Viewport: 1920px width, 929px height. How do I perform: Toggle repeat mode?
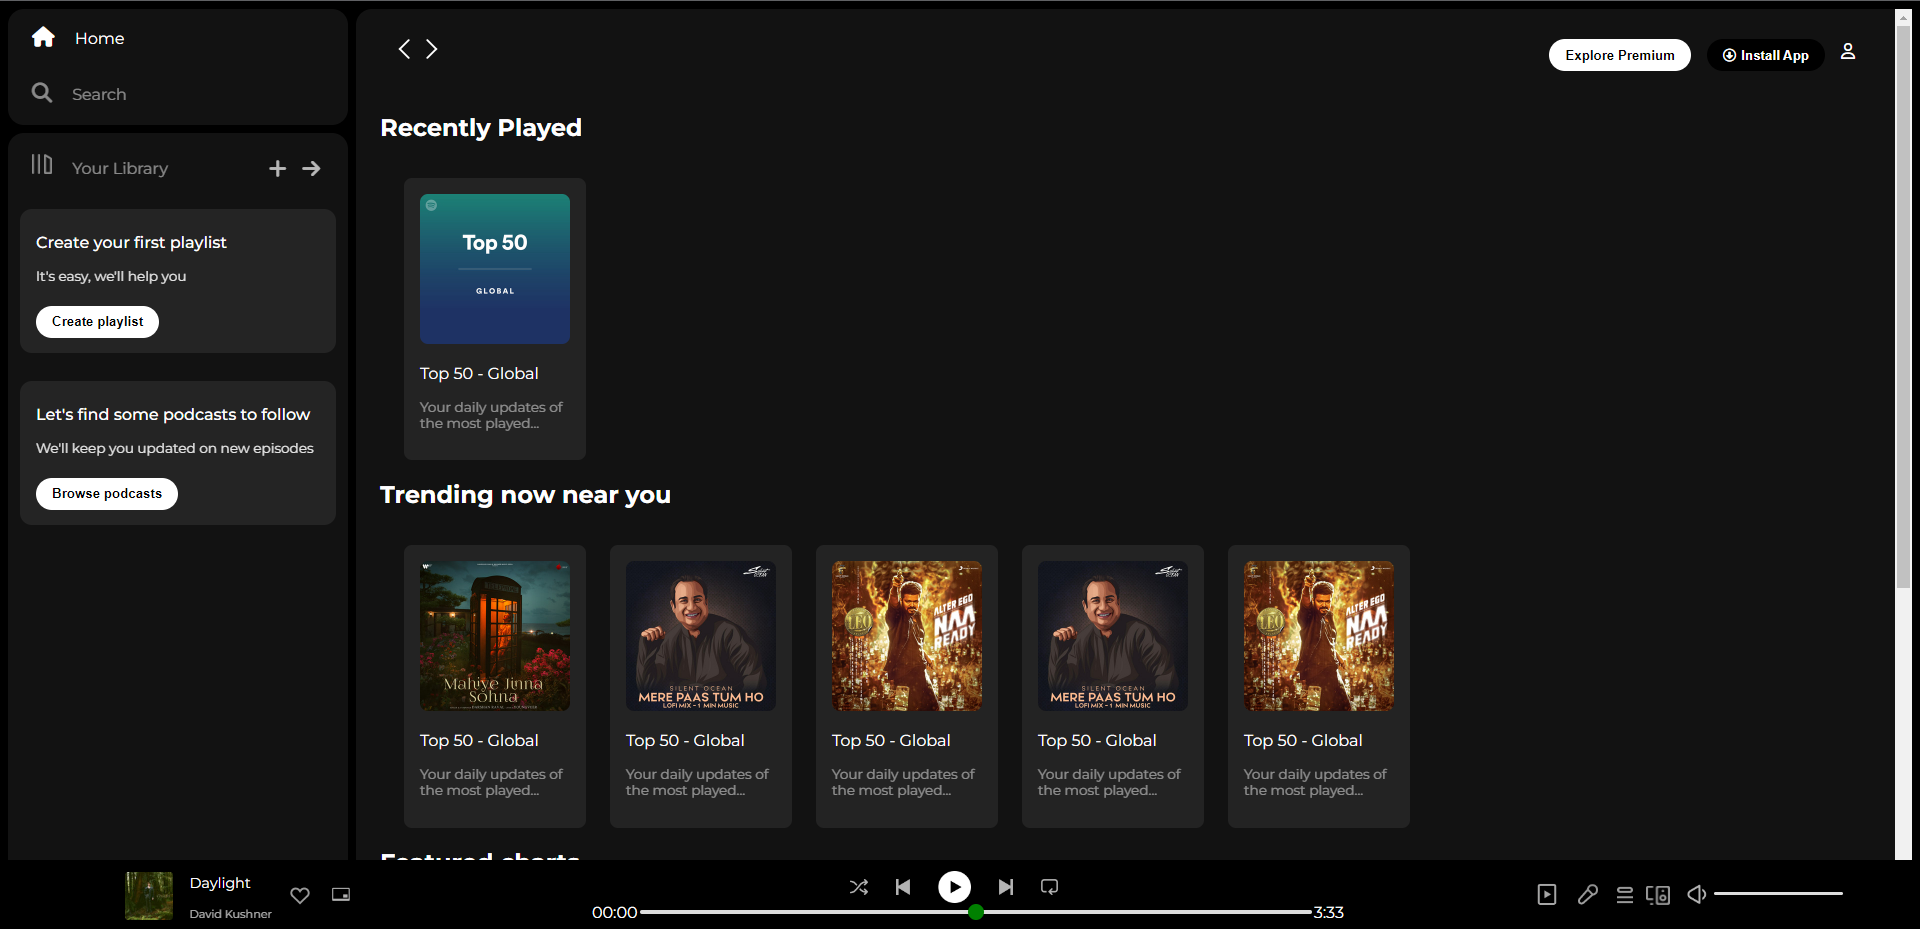tap(1049, 887)
